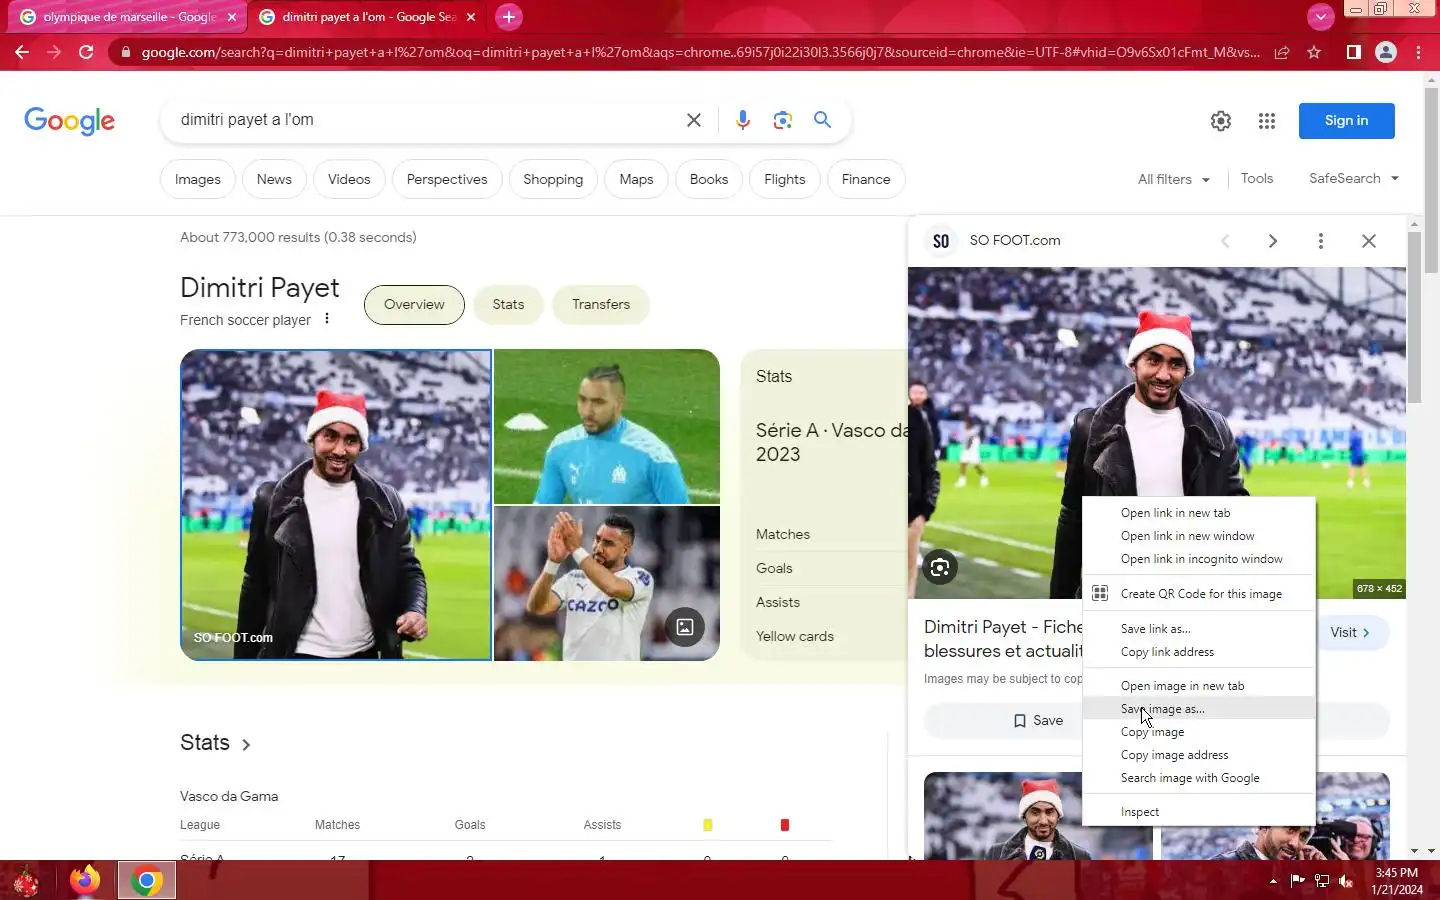Click the browser forward arrow

click(x=54, y=52)
